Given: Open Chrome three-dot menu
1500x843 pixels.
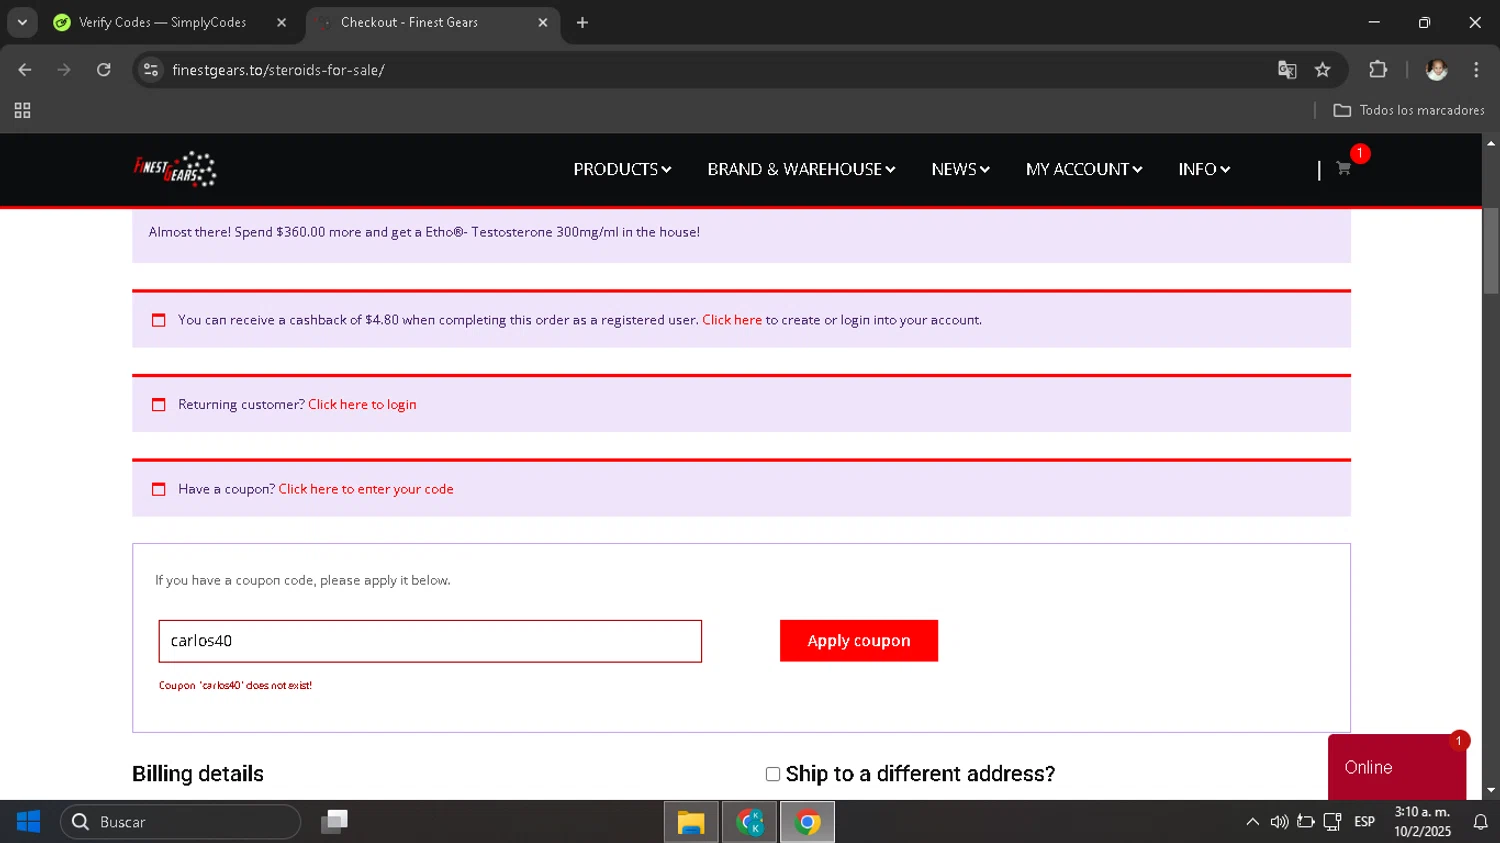Looking at the screenshot, I should (1476, 70).
